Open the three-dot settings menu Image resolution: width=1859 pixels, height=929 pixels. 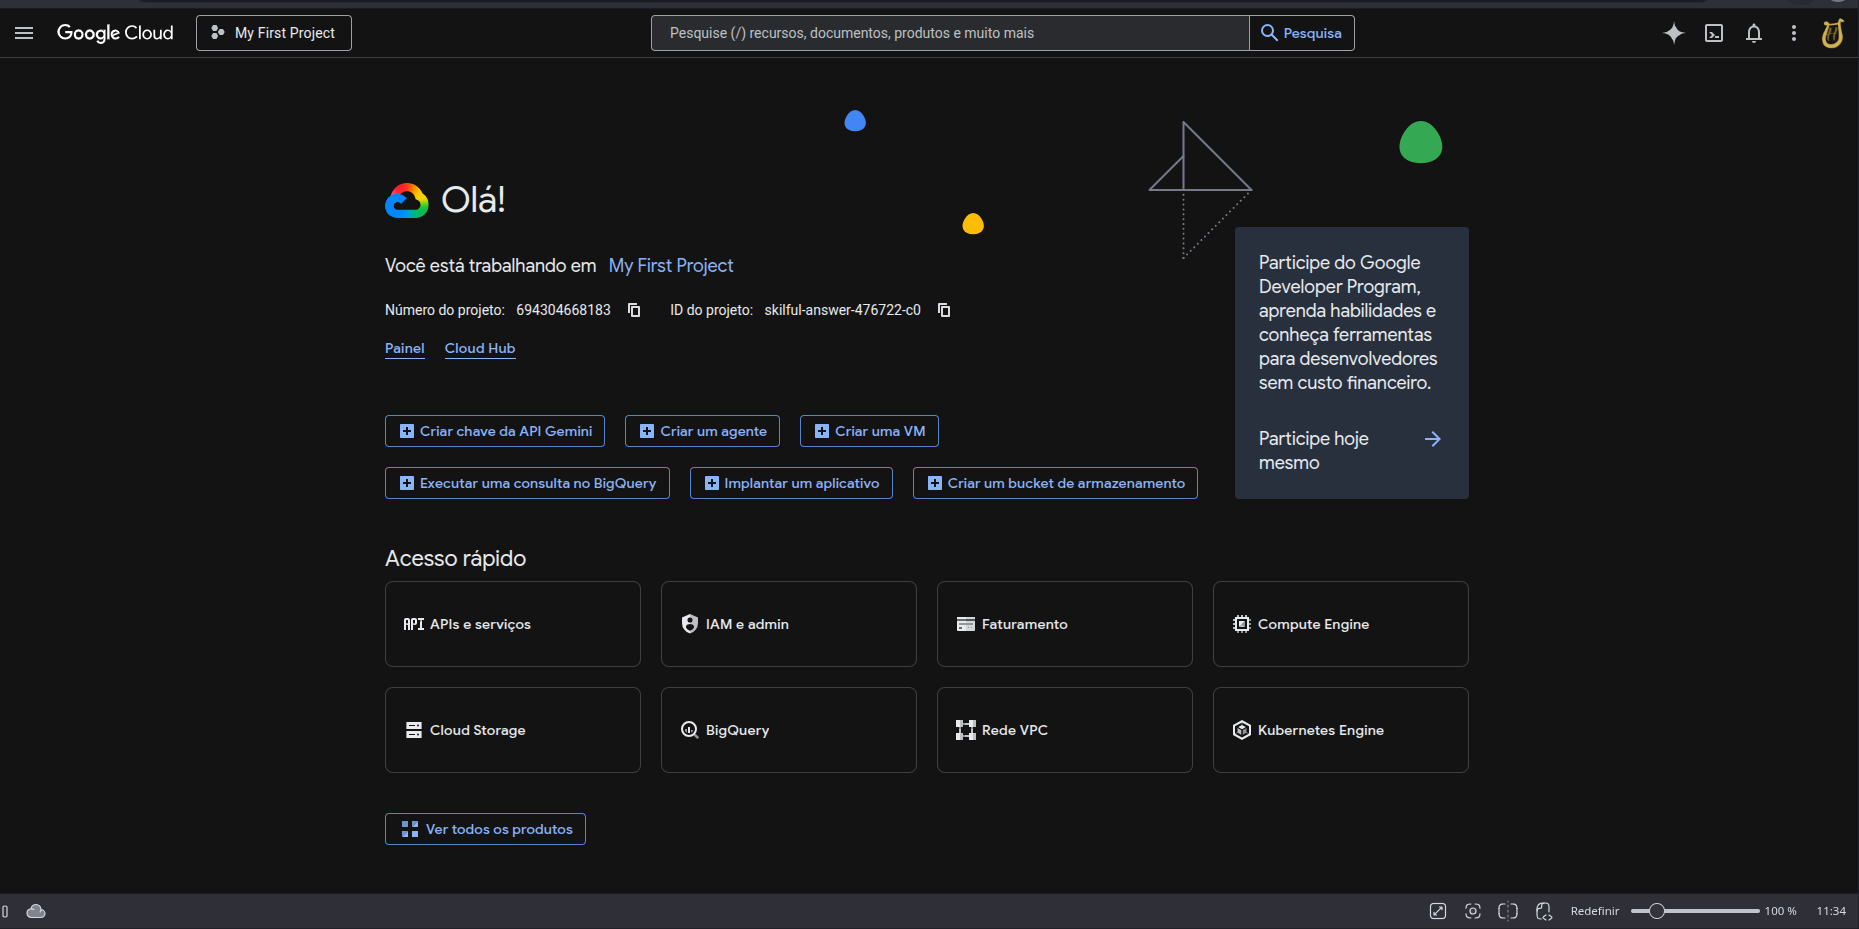1794,33
